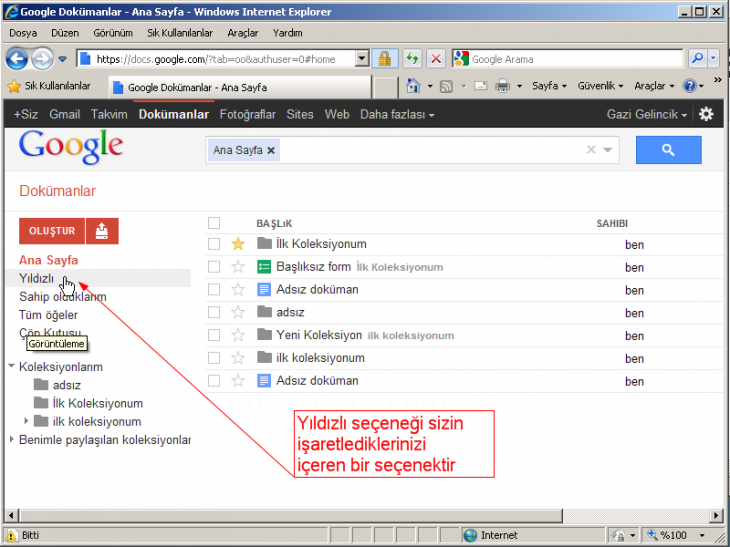730x547 pixels.
Task: Toggle the select-all checkbox beside Başlık
Action: [213, 223]
